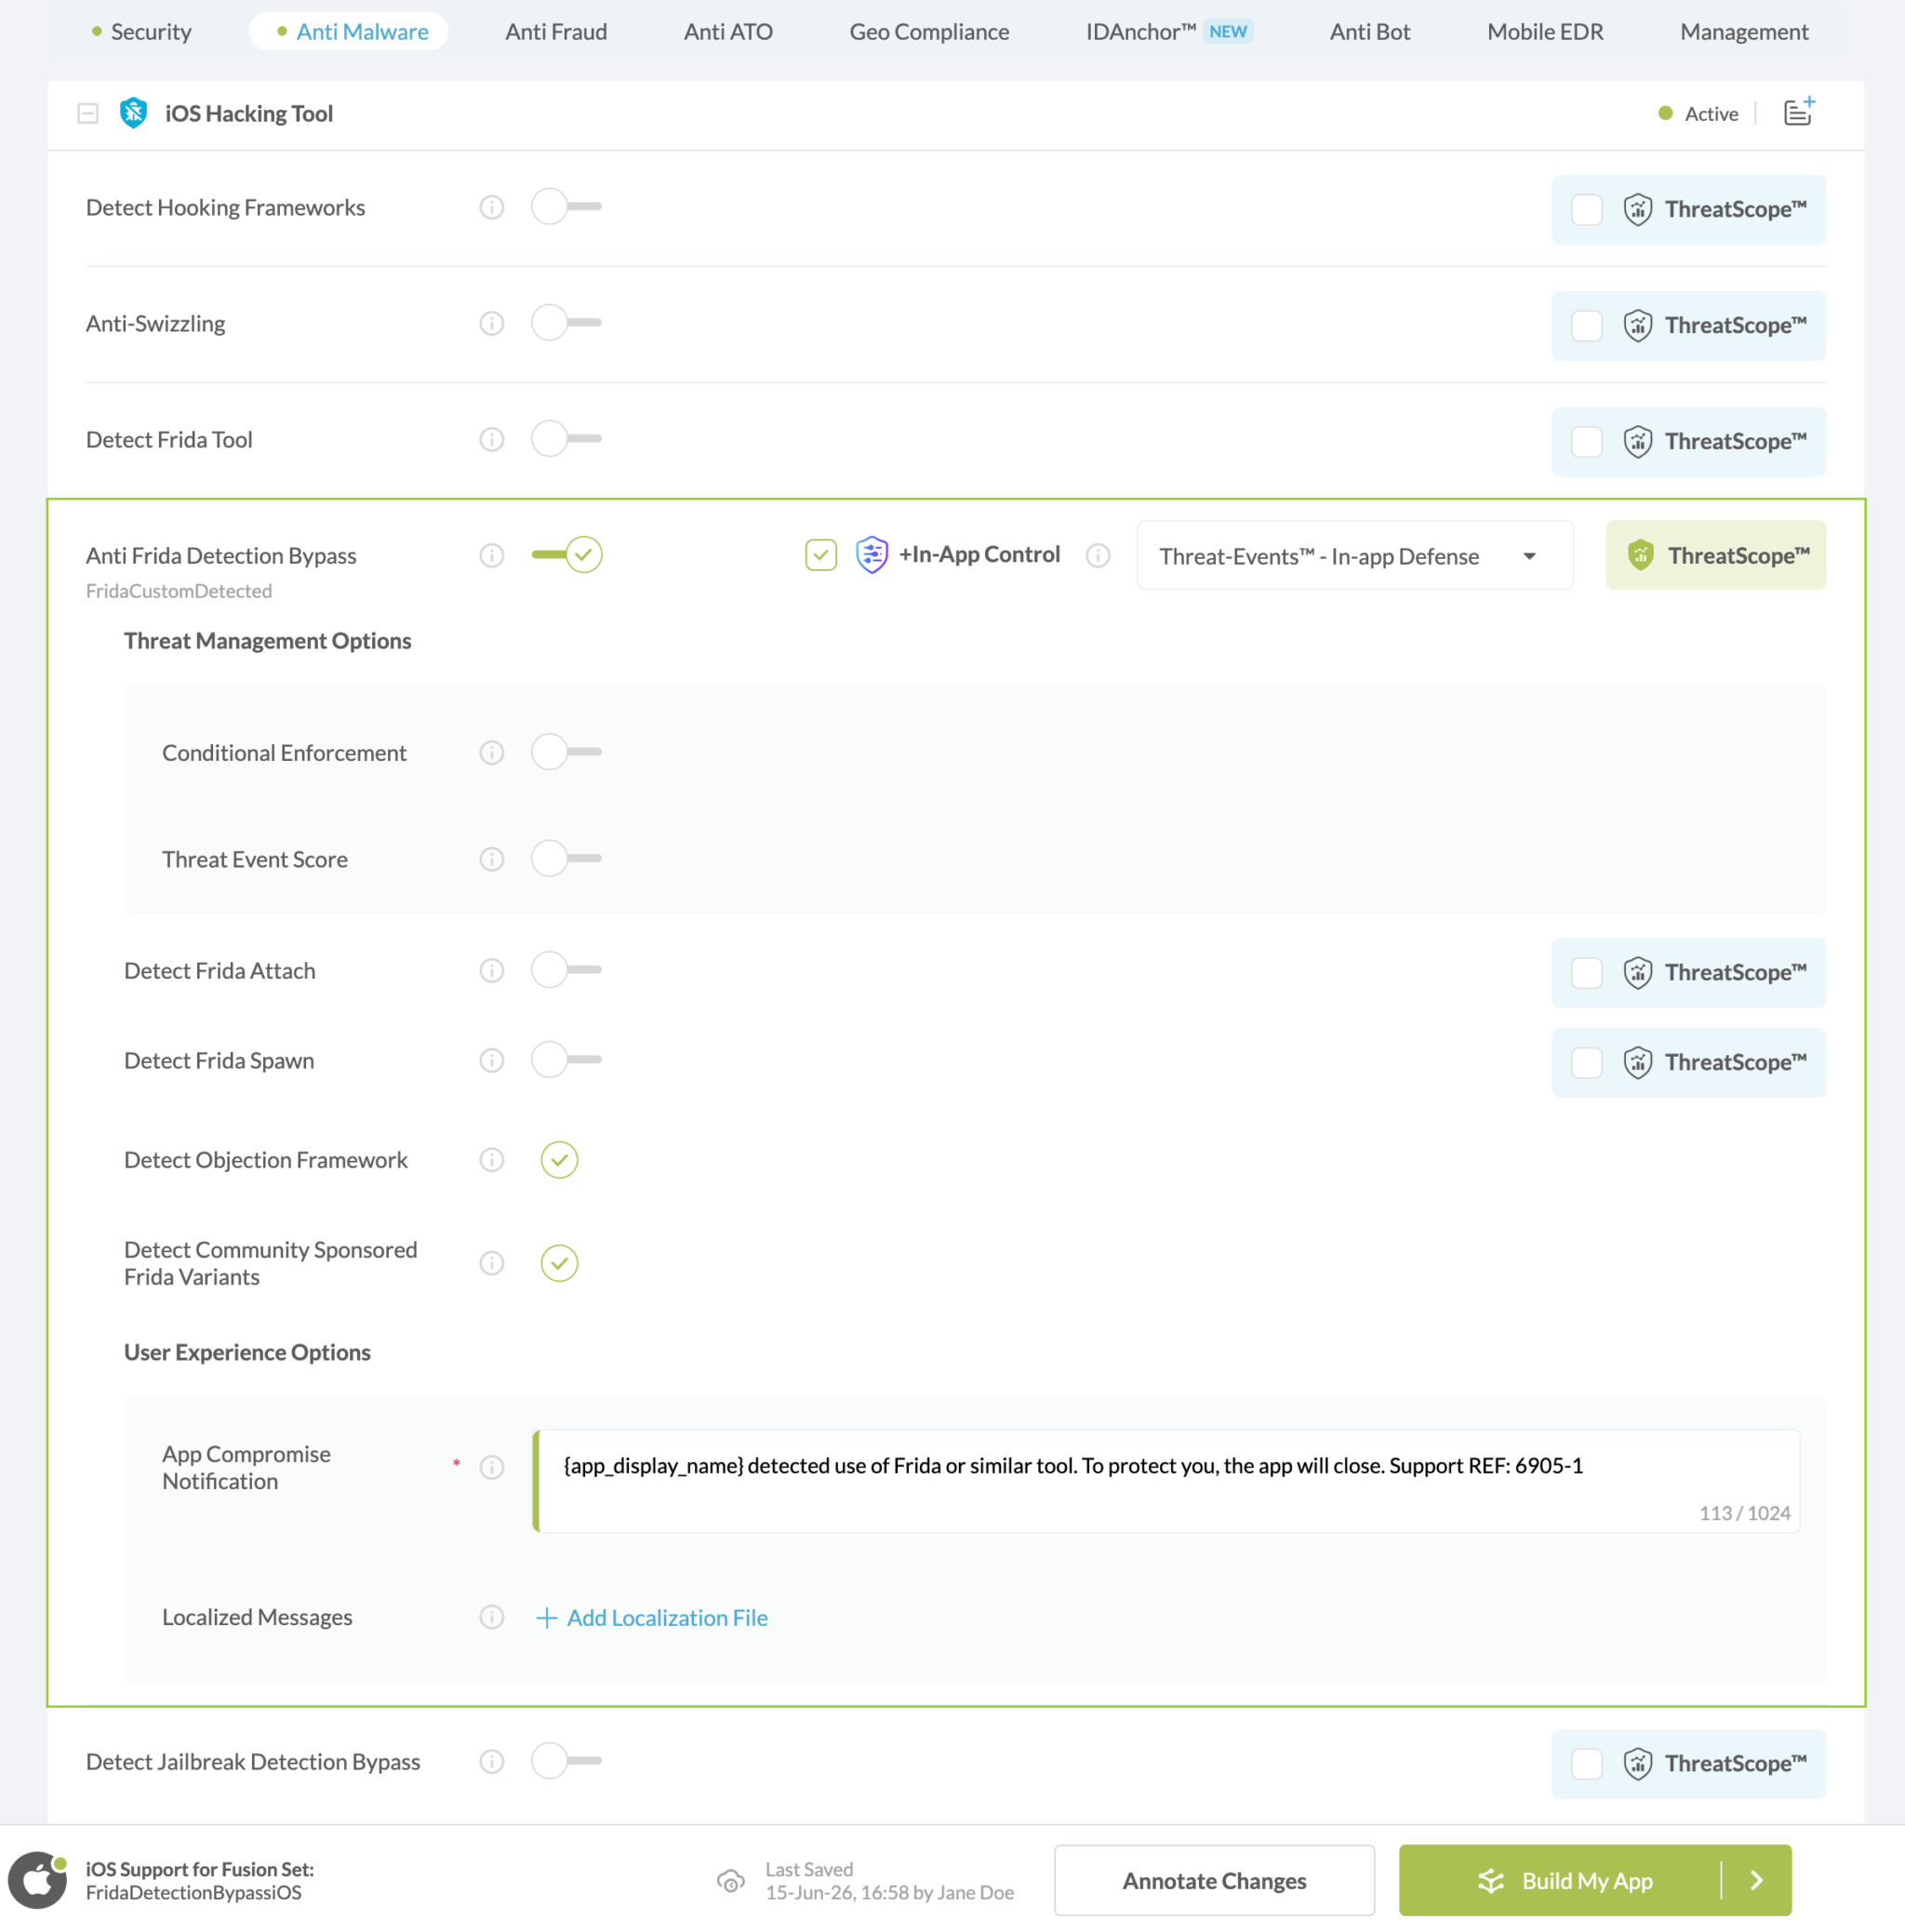Open the Anti Fraud tab
This screenshot has width=1905, height=1932.
(556, 32)
